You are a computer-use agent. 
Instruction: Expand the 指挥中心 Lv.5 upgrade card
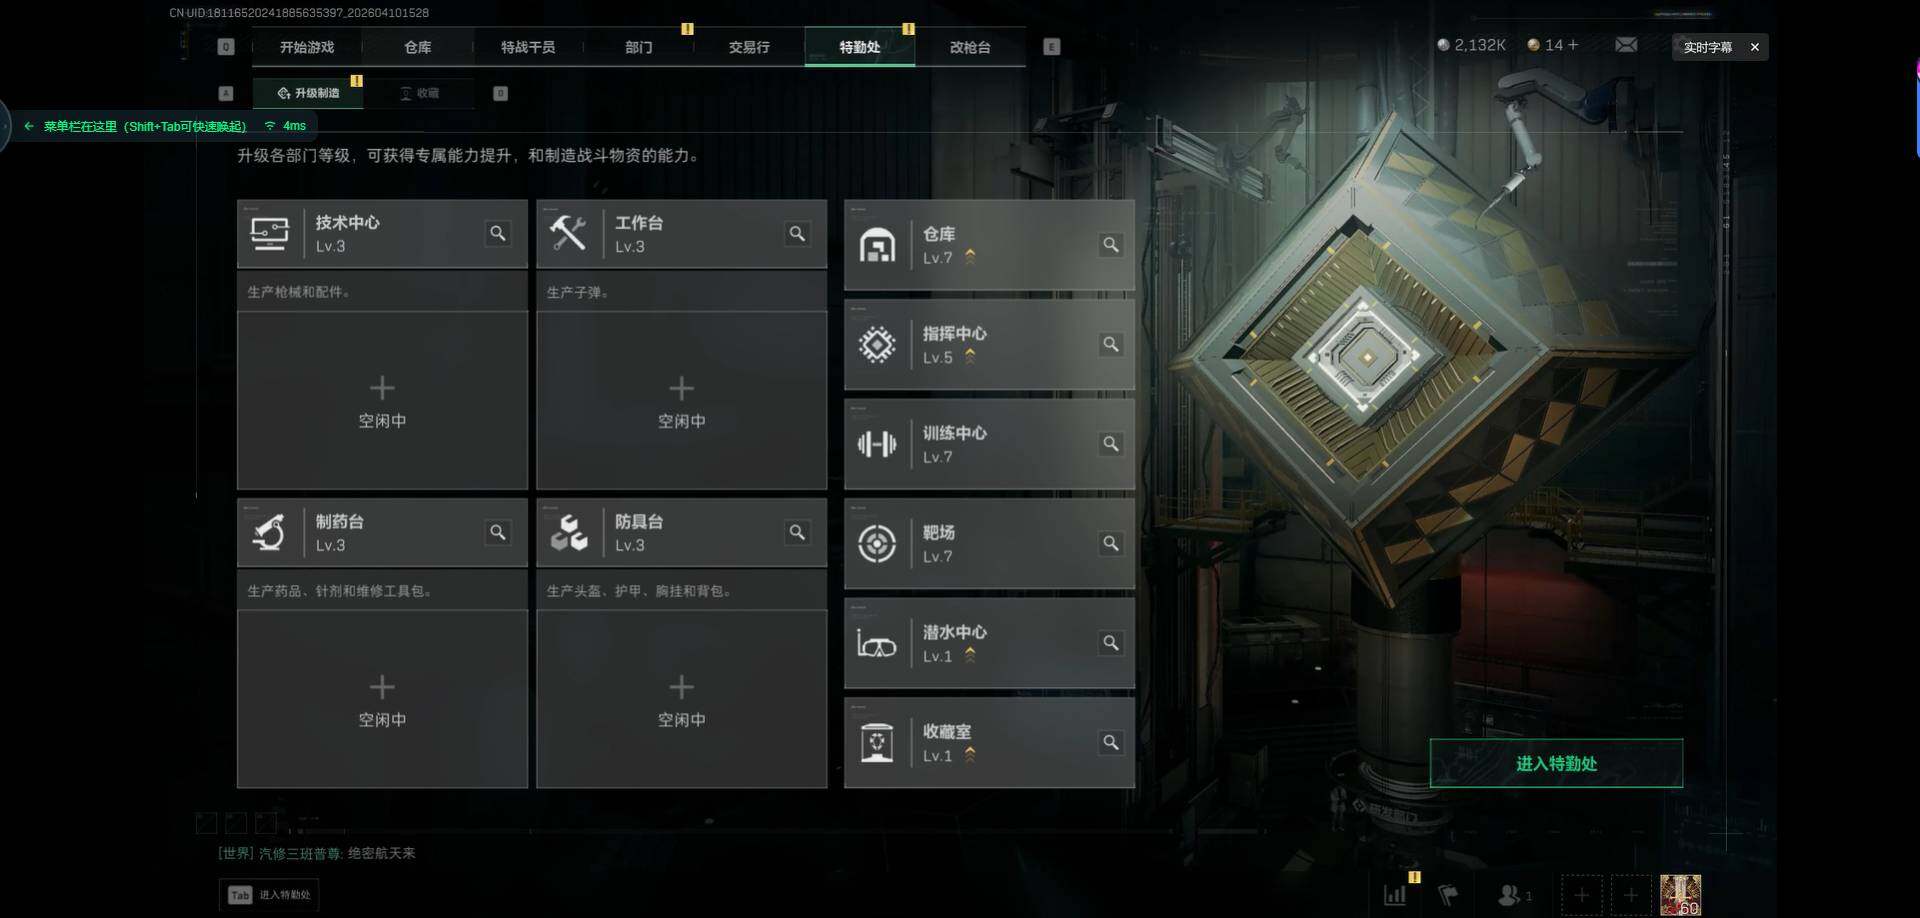pyautogui.click(x=989, y=344)
